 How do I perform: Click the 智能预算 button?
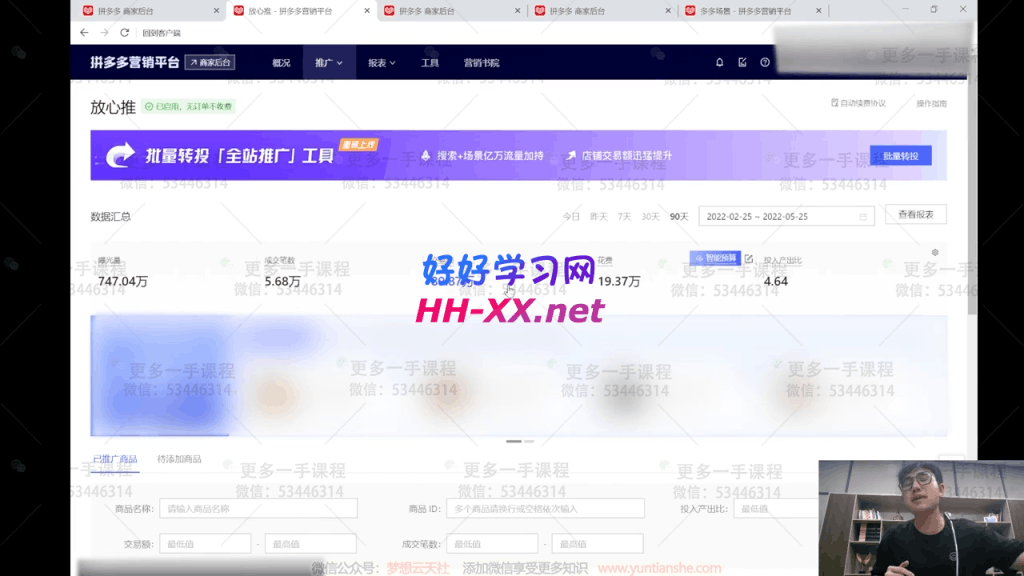[714, 259]
